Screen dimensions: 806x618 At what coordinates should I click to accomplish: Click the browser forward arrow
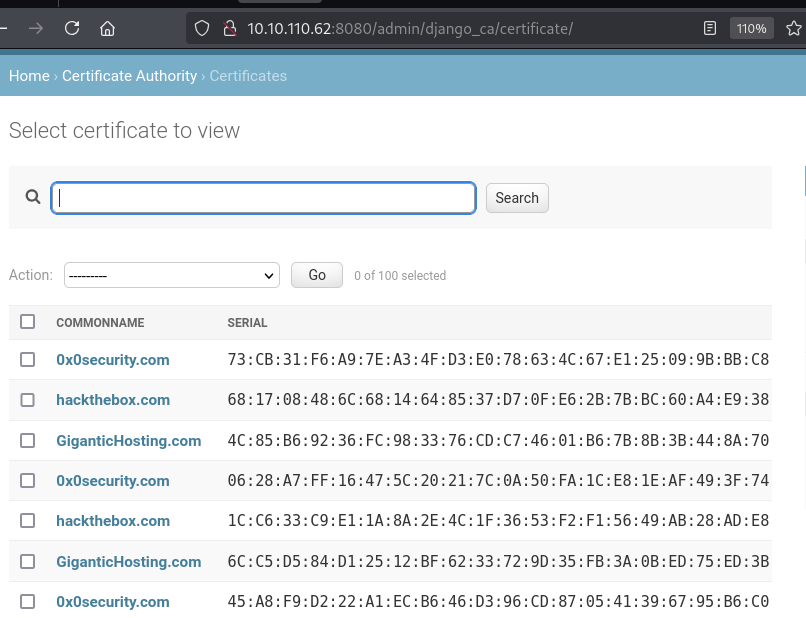(x=36, y=28)
